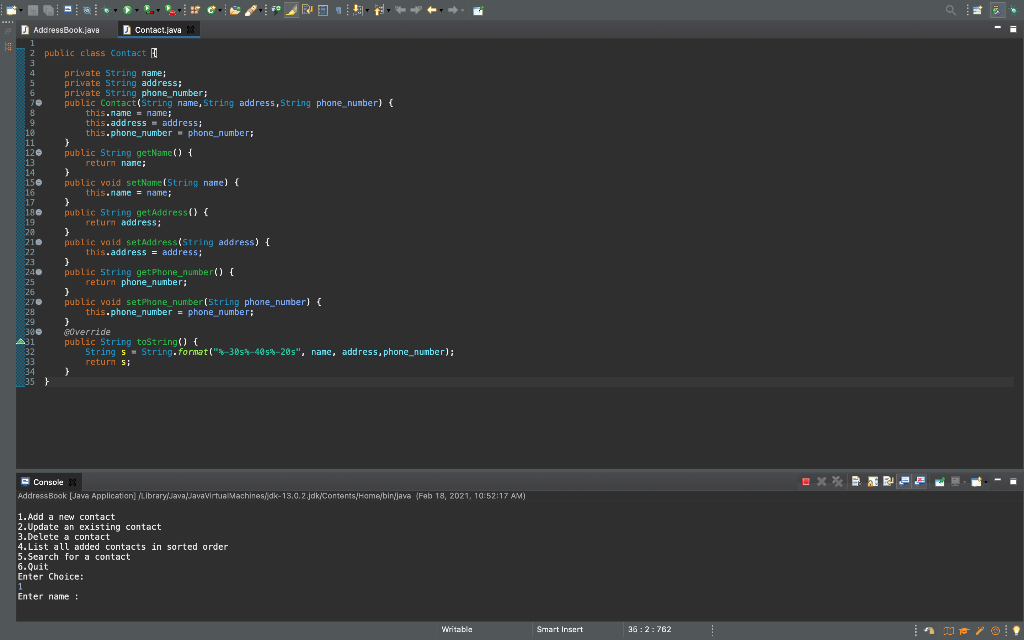Click the Save button in the toolbar
1024x640 pixels.
tap(32, 10)
